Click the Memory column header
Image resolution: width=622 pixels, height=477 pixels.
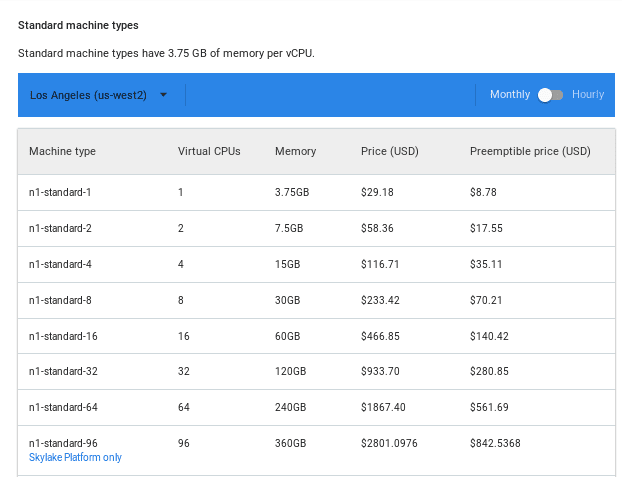pyautogui.click(x=295, y=152)
